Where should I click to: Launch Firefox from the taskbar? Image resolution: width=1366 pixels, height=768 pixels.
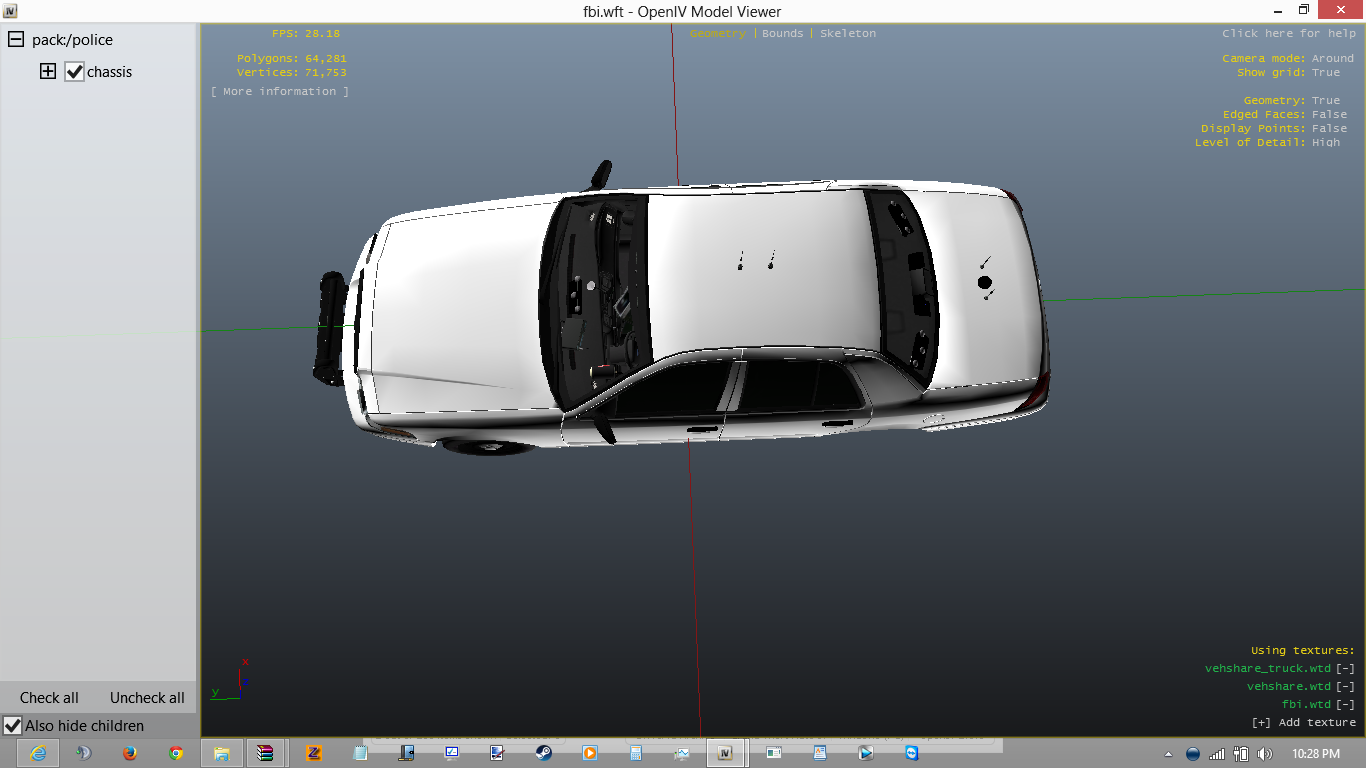point(130,753)
